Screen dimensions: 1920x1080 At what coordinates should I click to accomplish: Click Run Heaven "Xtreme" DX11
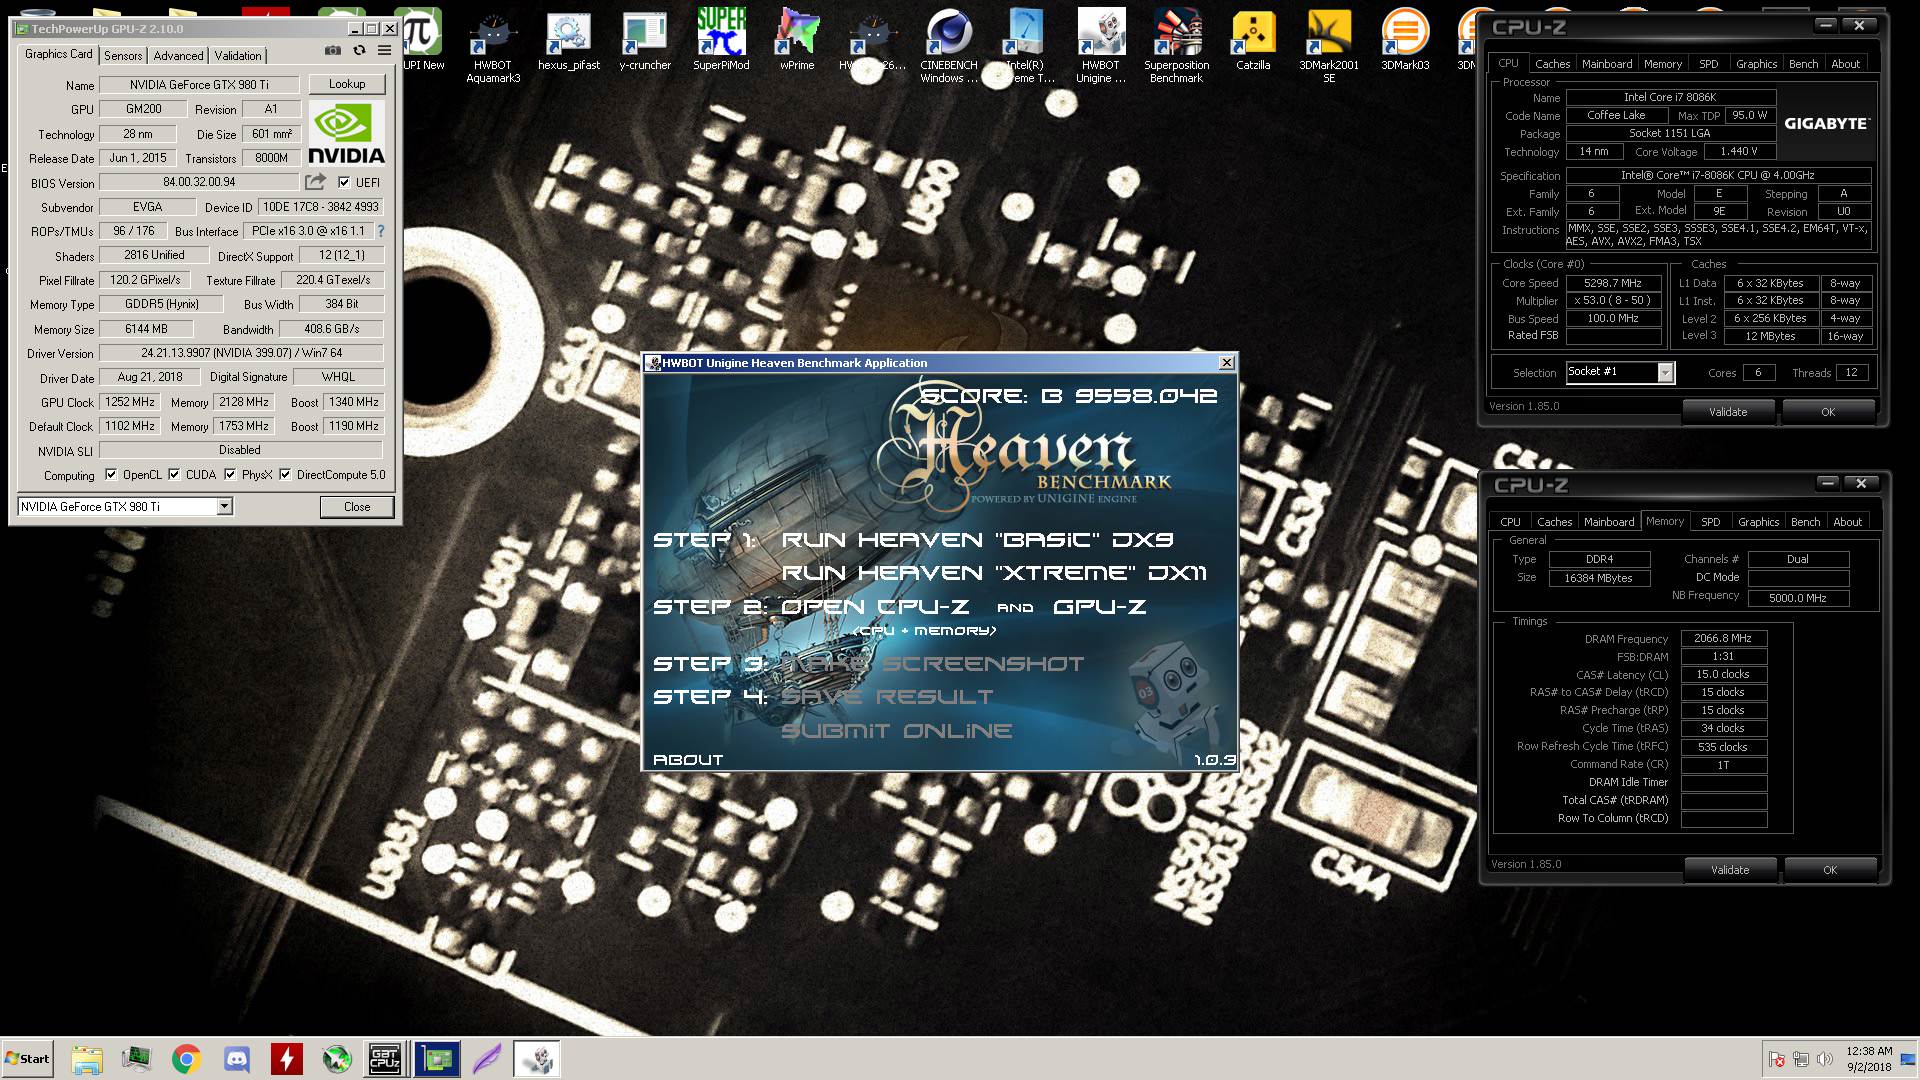994,573
